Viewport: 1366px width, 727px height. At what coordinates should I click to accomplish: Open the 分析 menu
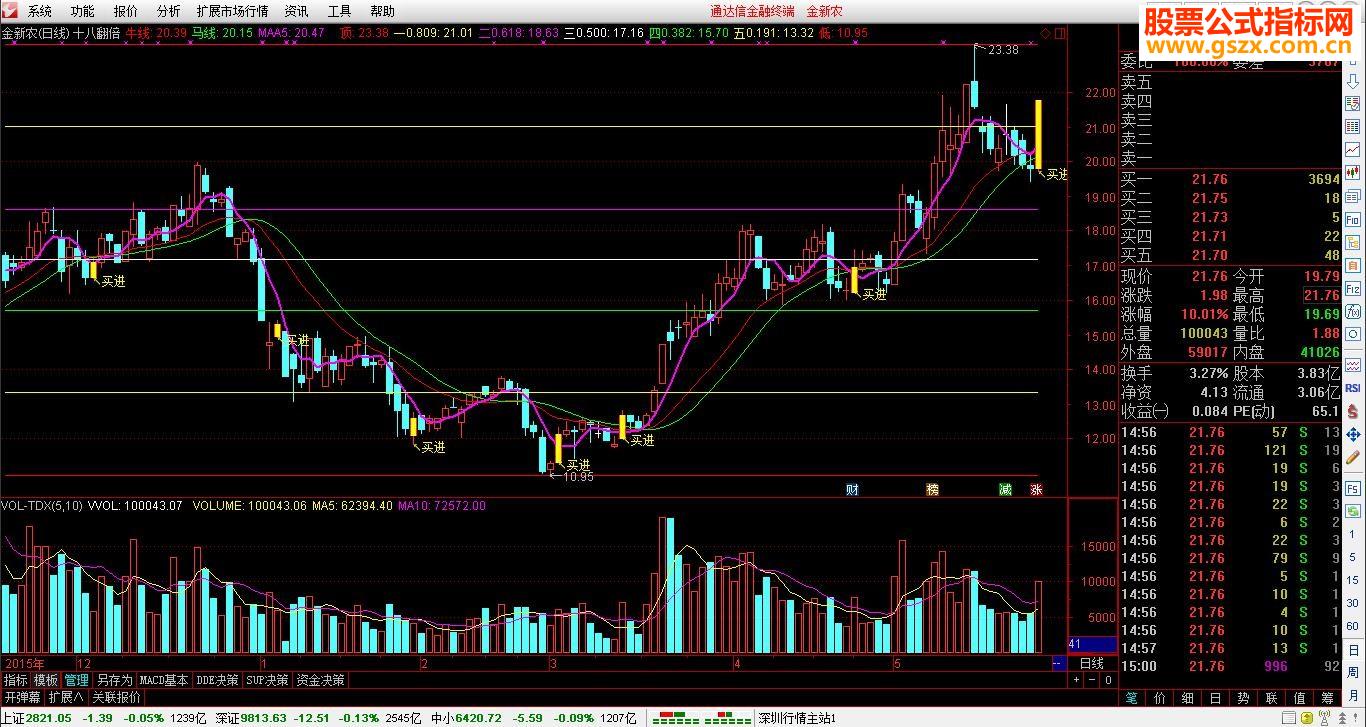click(x=169, y=11)
